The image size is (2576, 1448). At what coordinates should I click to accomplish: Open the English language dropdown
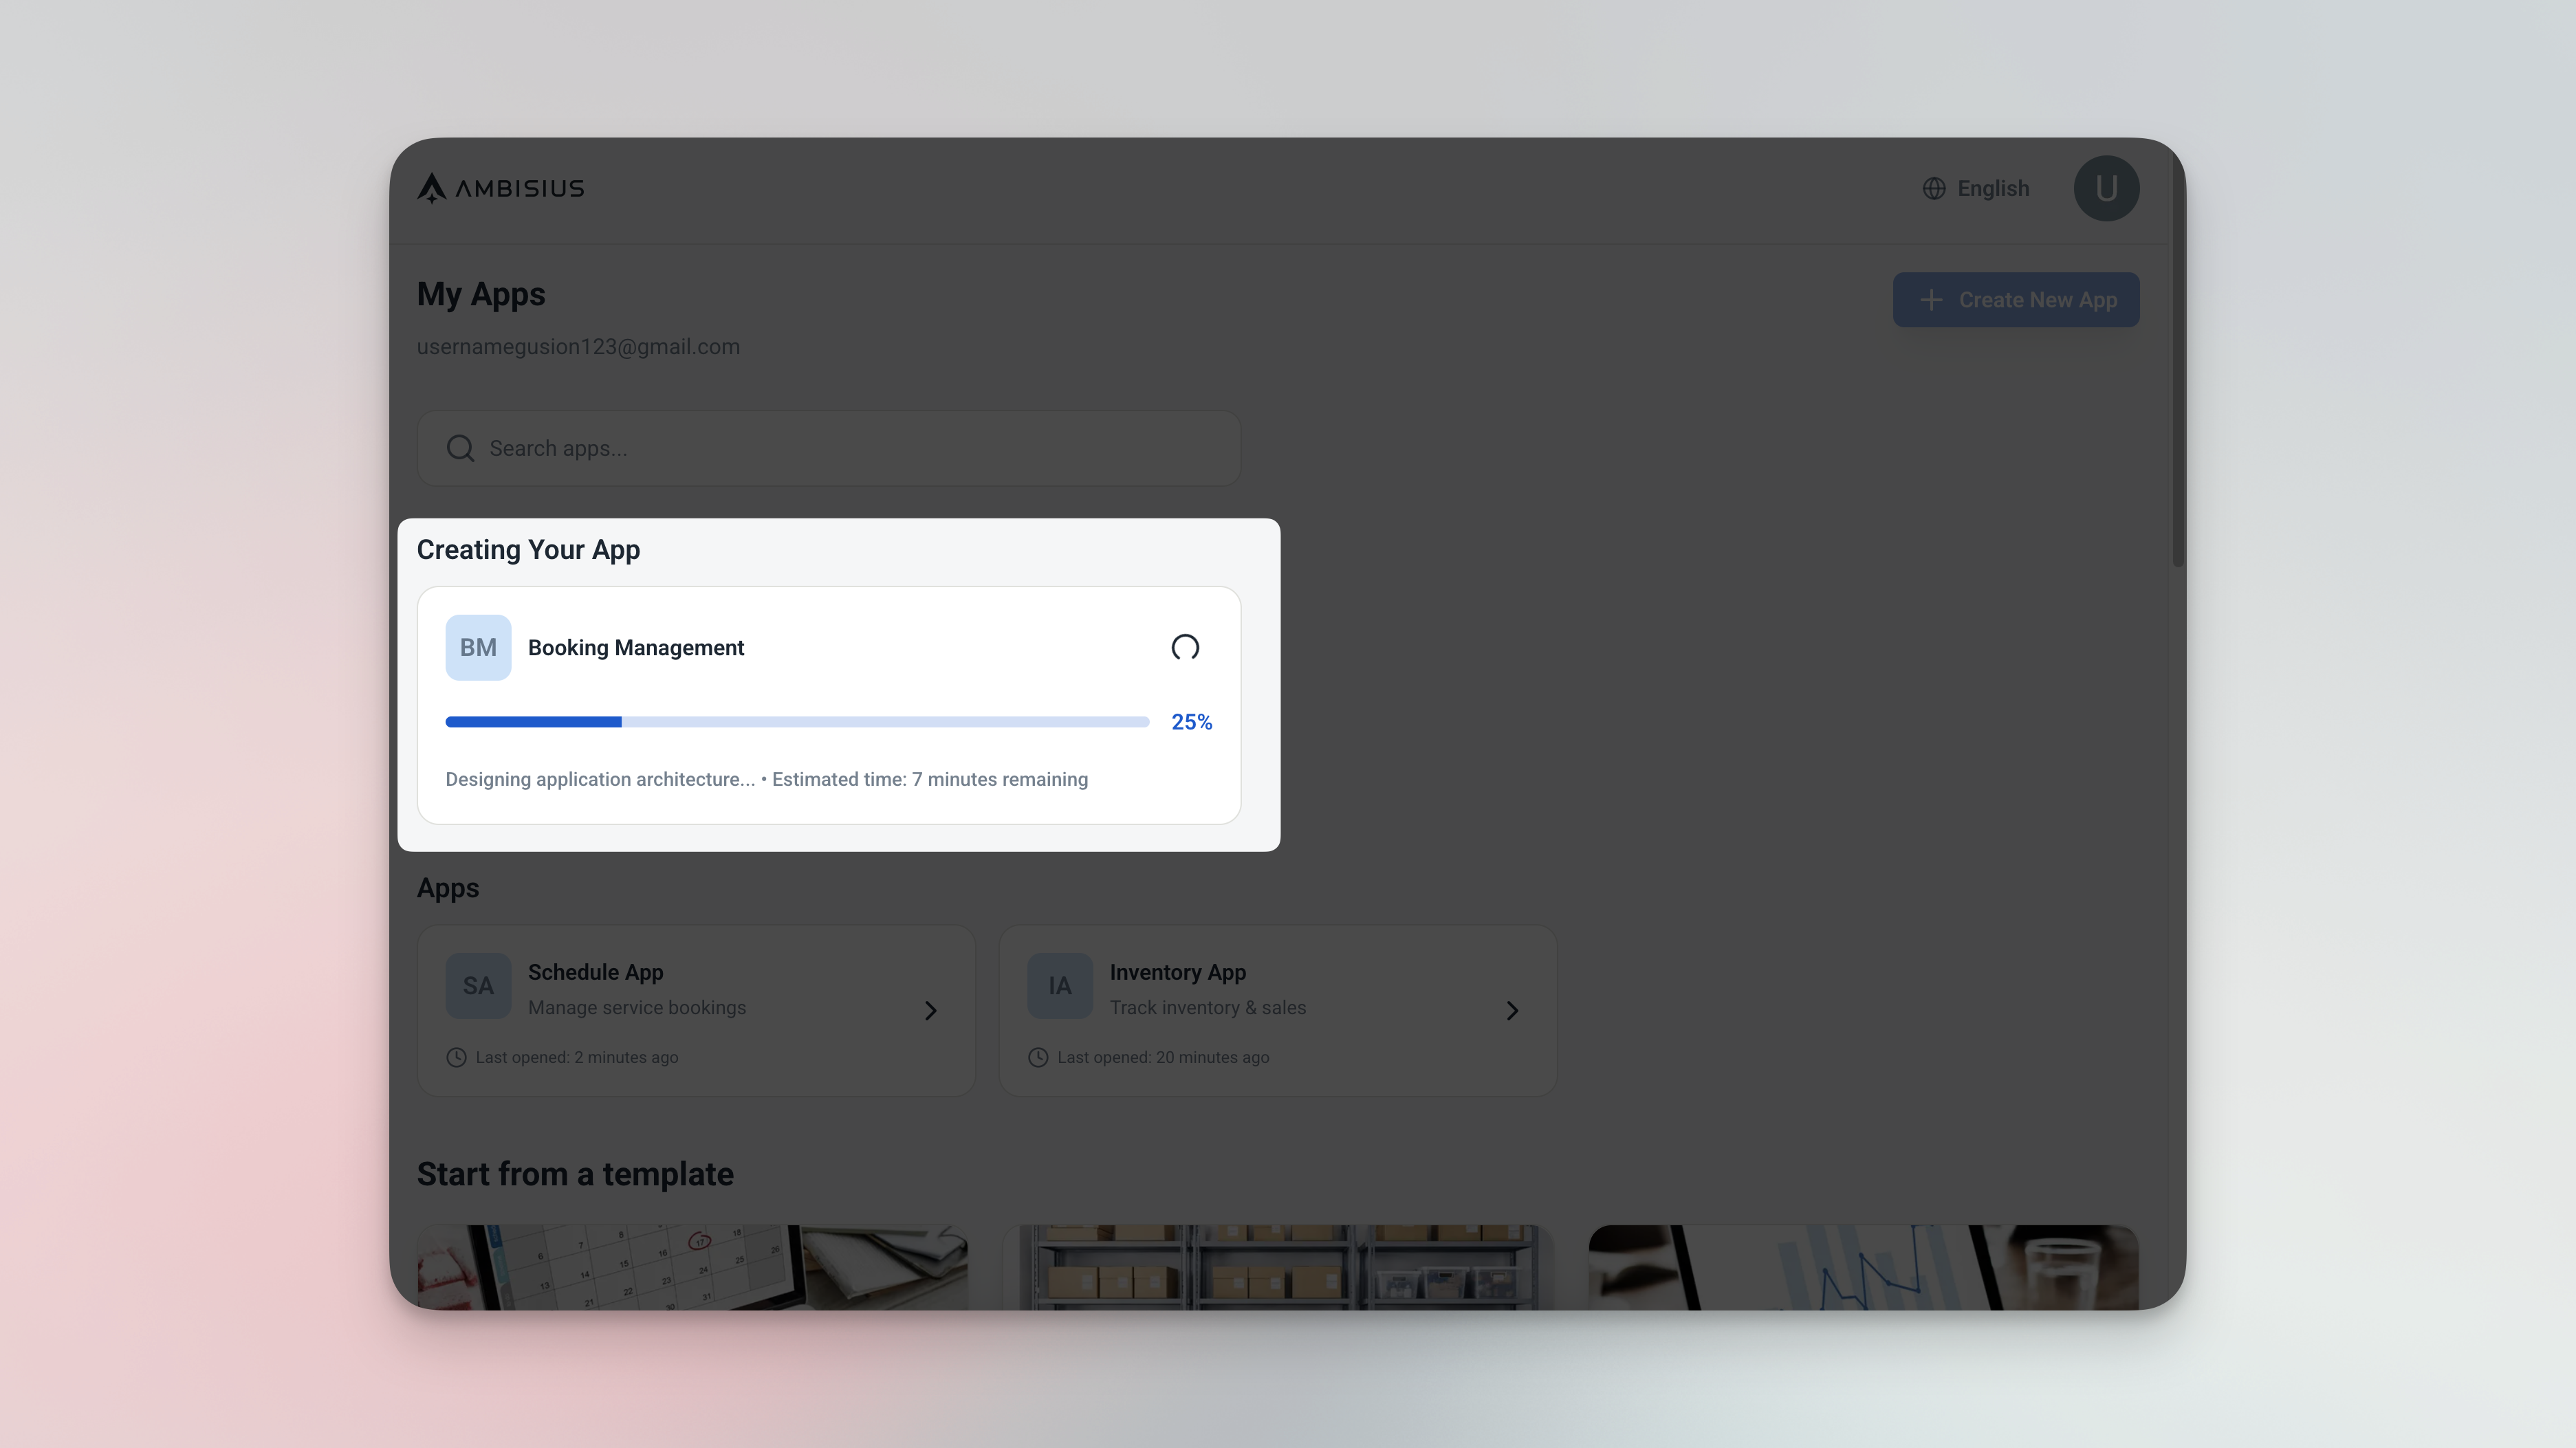(x=1976, y=189)
